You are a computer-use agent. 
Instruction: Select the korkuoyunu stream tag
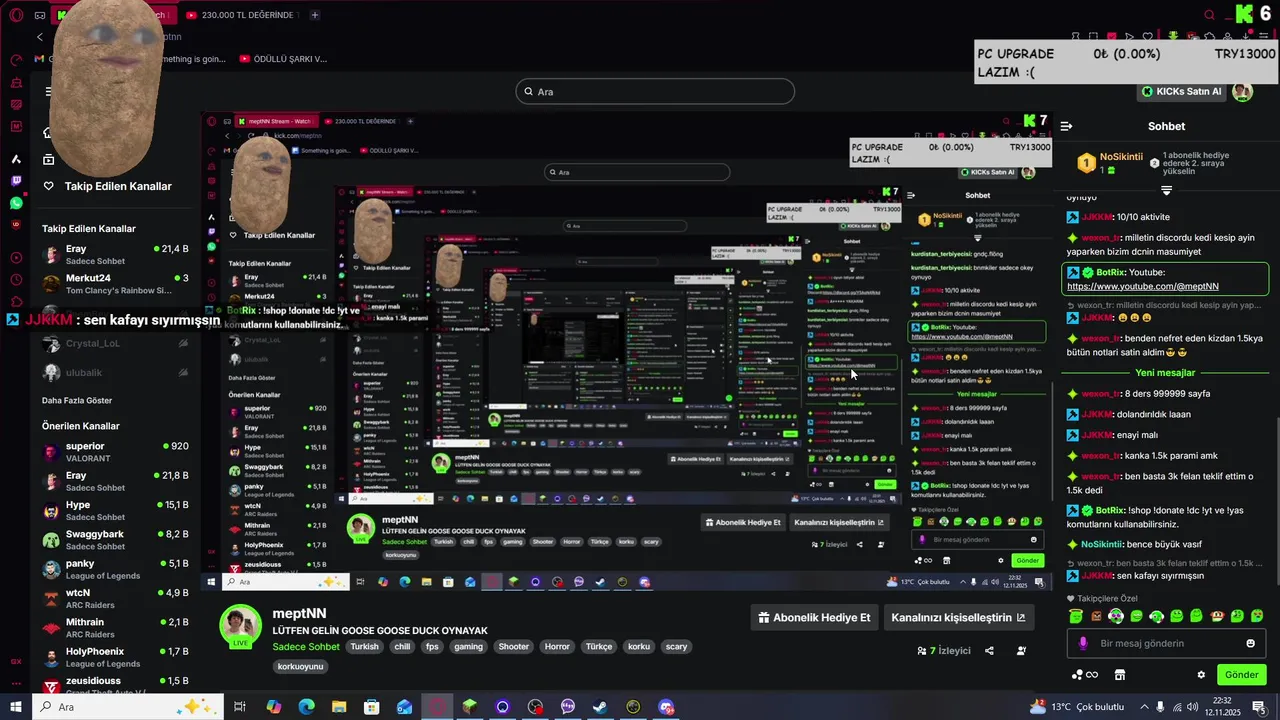[x=300, y=666]
